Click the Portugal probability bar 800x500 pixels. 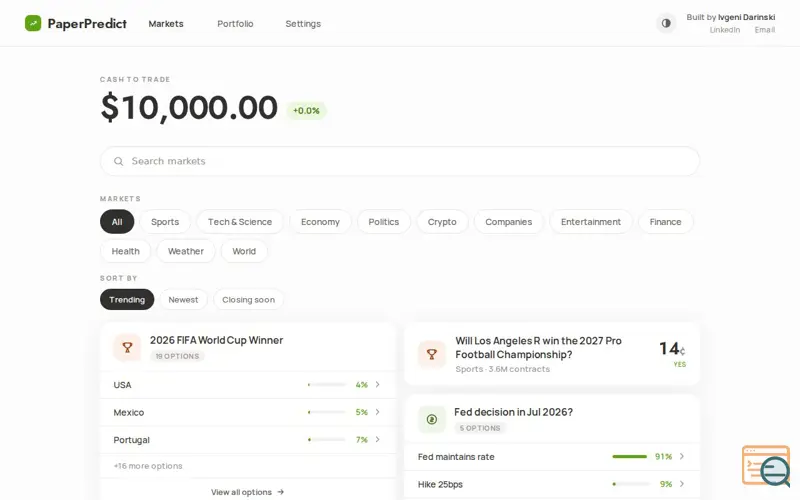327,439
